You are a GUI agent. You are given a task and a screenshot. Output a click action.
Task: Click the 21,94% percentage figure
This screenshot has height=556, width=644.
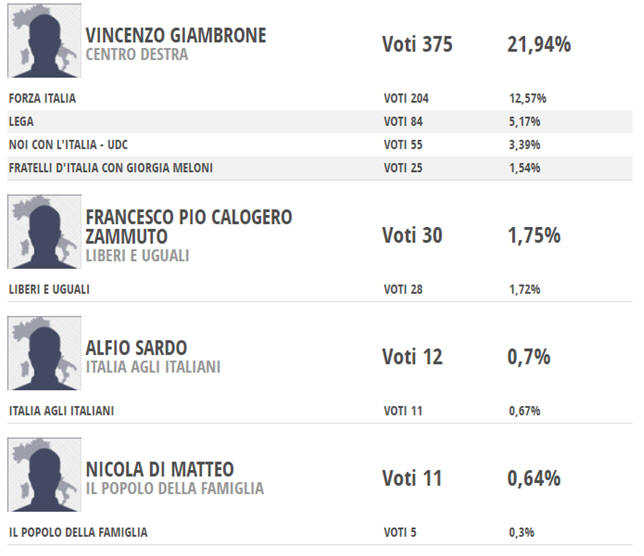(539, 45)
